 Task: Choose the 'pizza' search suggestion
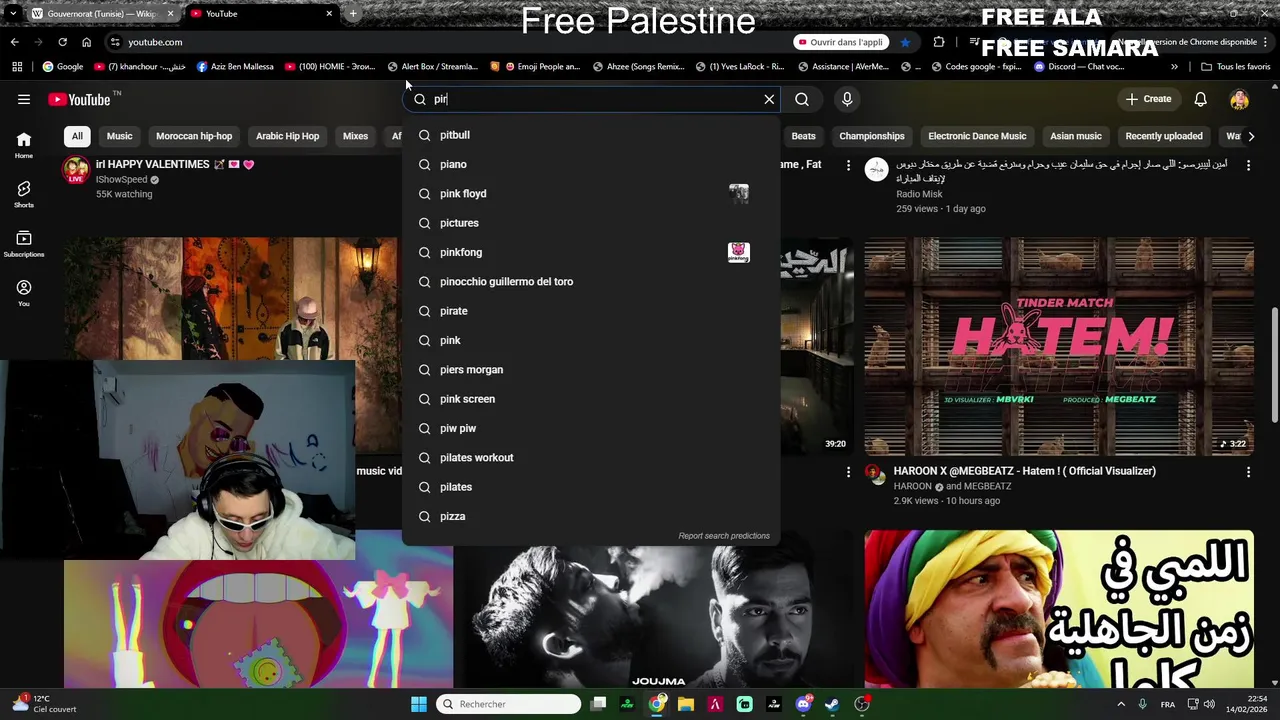pyautogui.click(x=591, y=516)
